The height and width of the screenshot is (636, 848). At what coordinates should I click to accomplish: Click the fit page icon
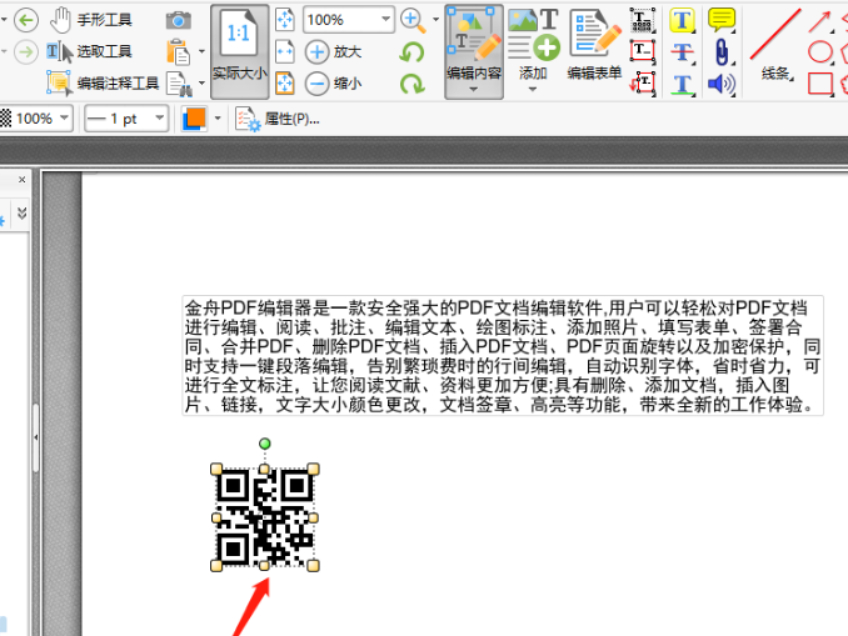(x=285, y=20)
